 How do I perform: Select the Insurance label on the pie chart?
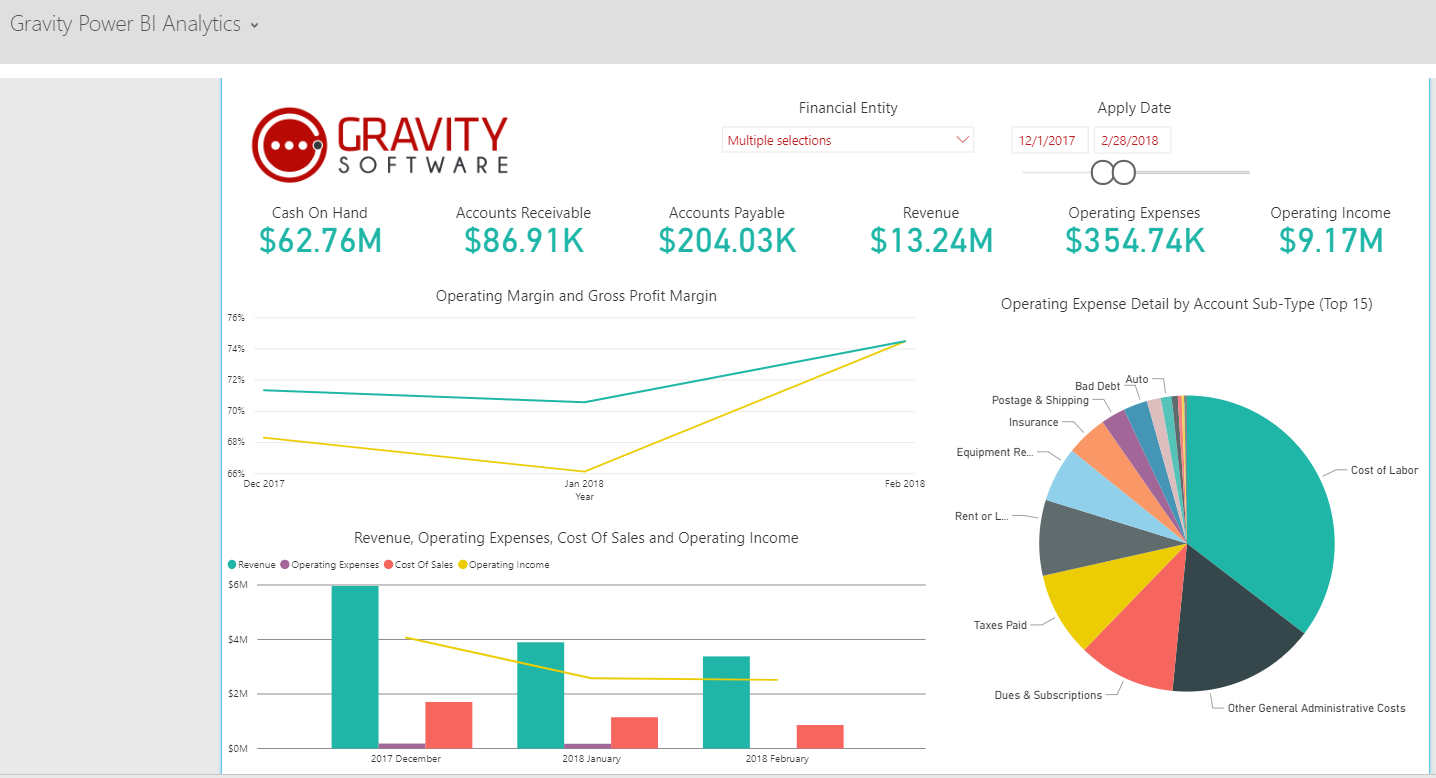pyautogui.click(x=1035, y=422)
